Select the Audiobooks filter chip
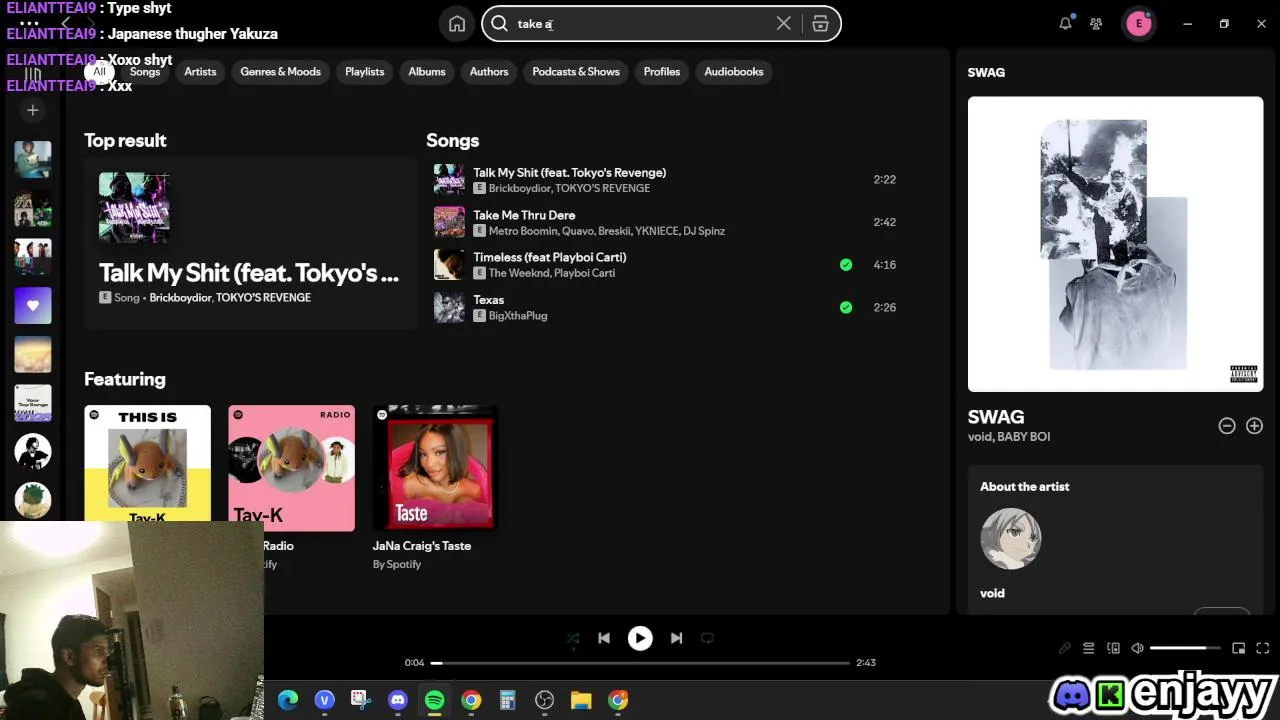This screenshot has height=720, width=1280. [x=734, y=72]
